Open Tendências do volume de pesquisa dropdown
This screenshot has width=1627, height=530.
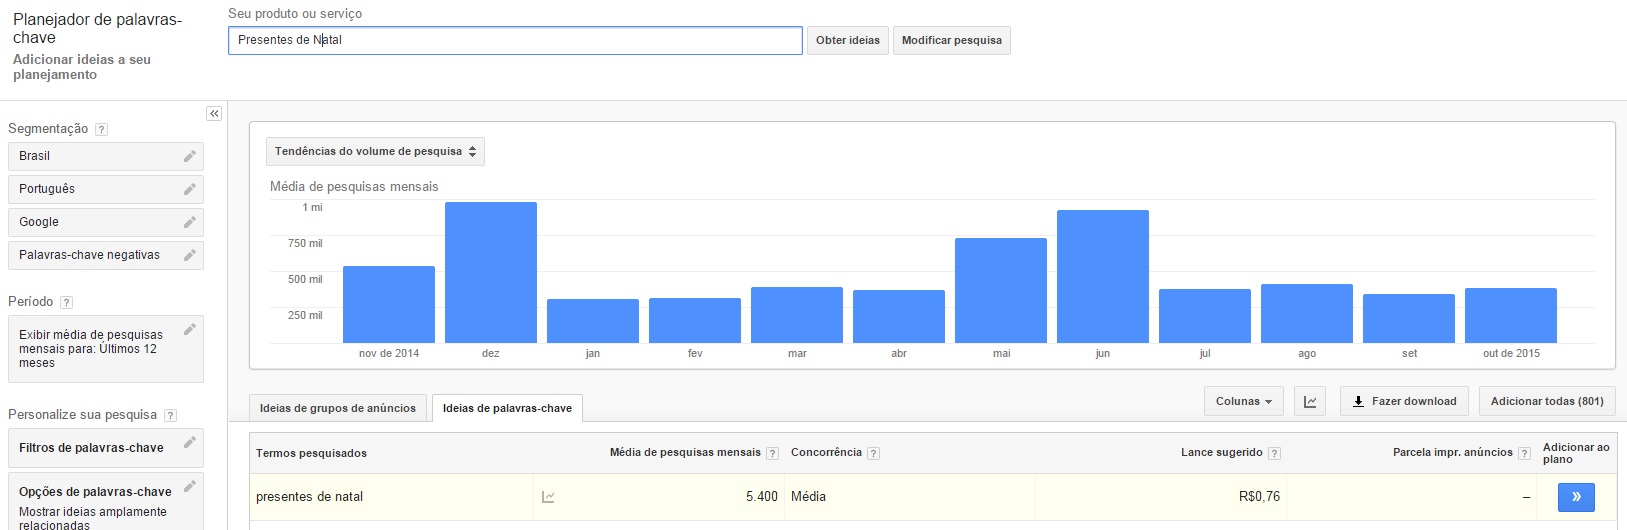pos(375,152)
